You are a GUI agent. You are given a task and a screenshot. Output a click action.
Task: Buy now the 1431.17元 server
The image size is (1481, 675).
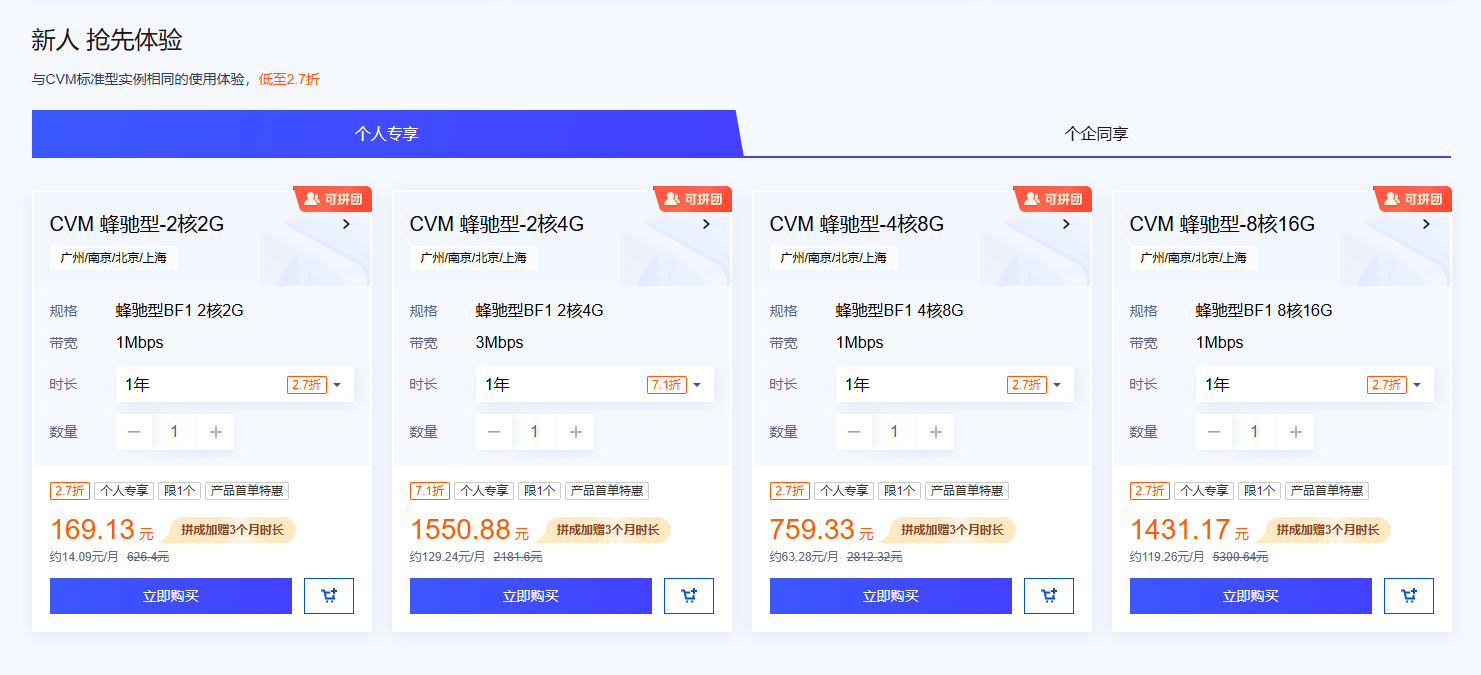1251,596
